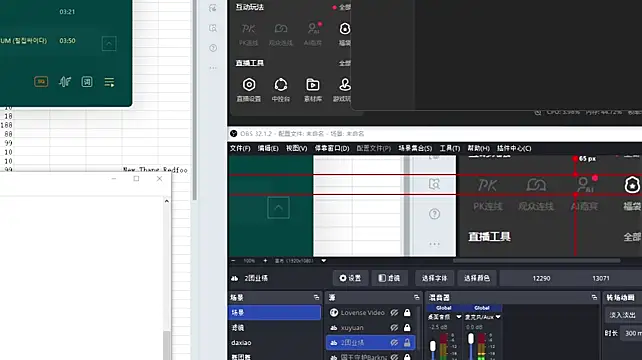Toggle visibility of the 2团业绩 source
This screenshot has width=642, height=360.
tap(394, 342)
